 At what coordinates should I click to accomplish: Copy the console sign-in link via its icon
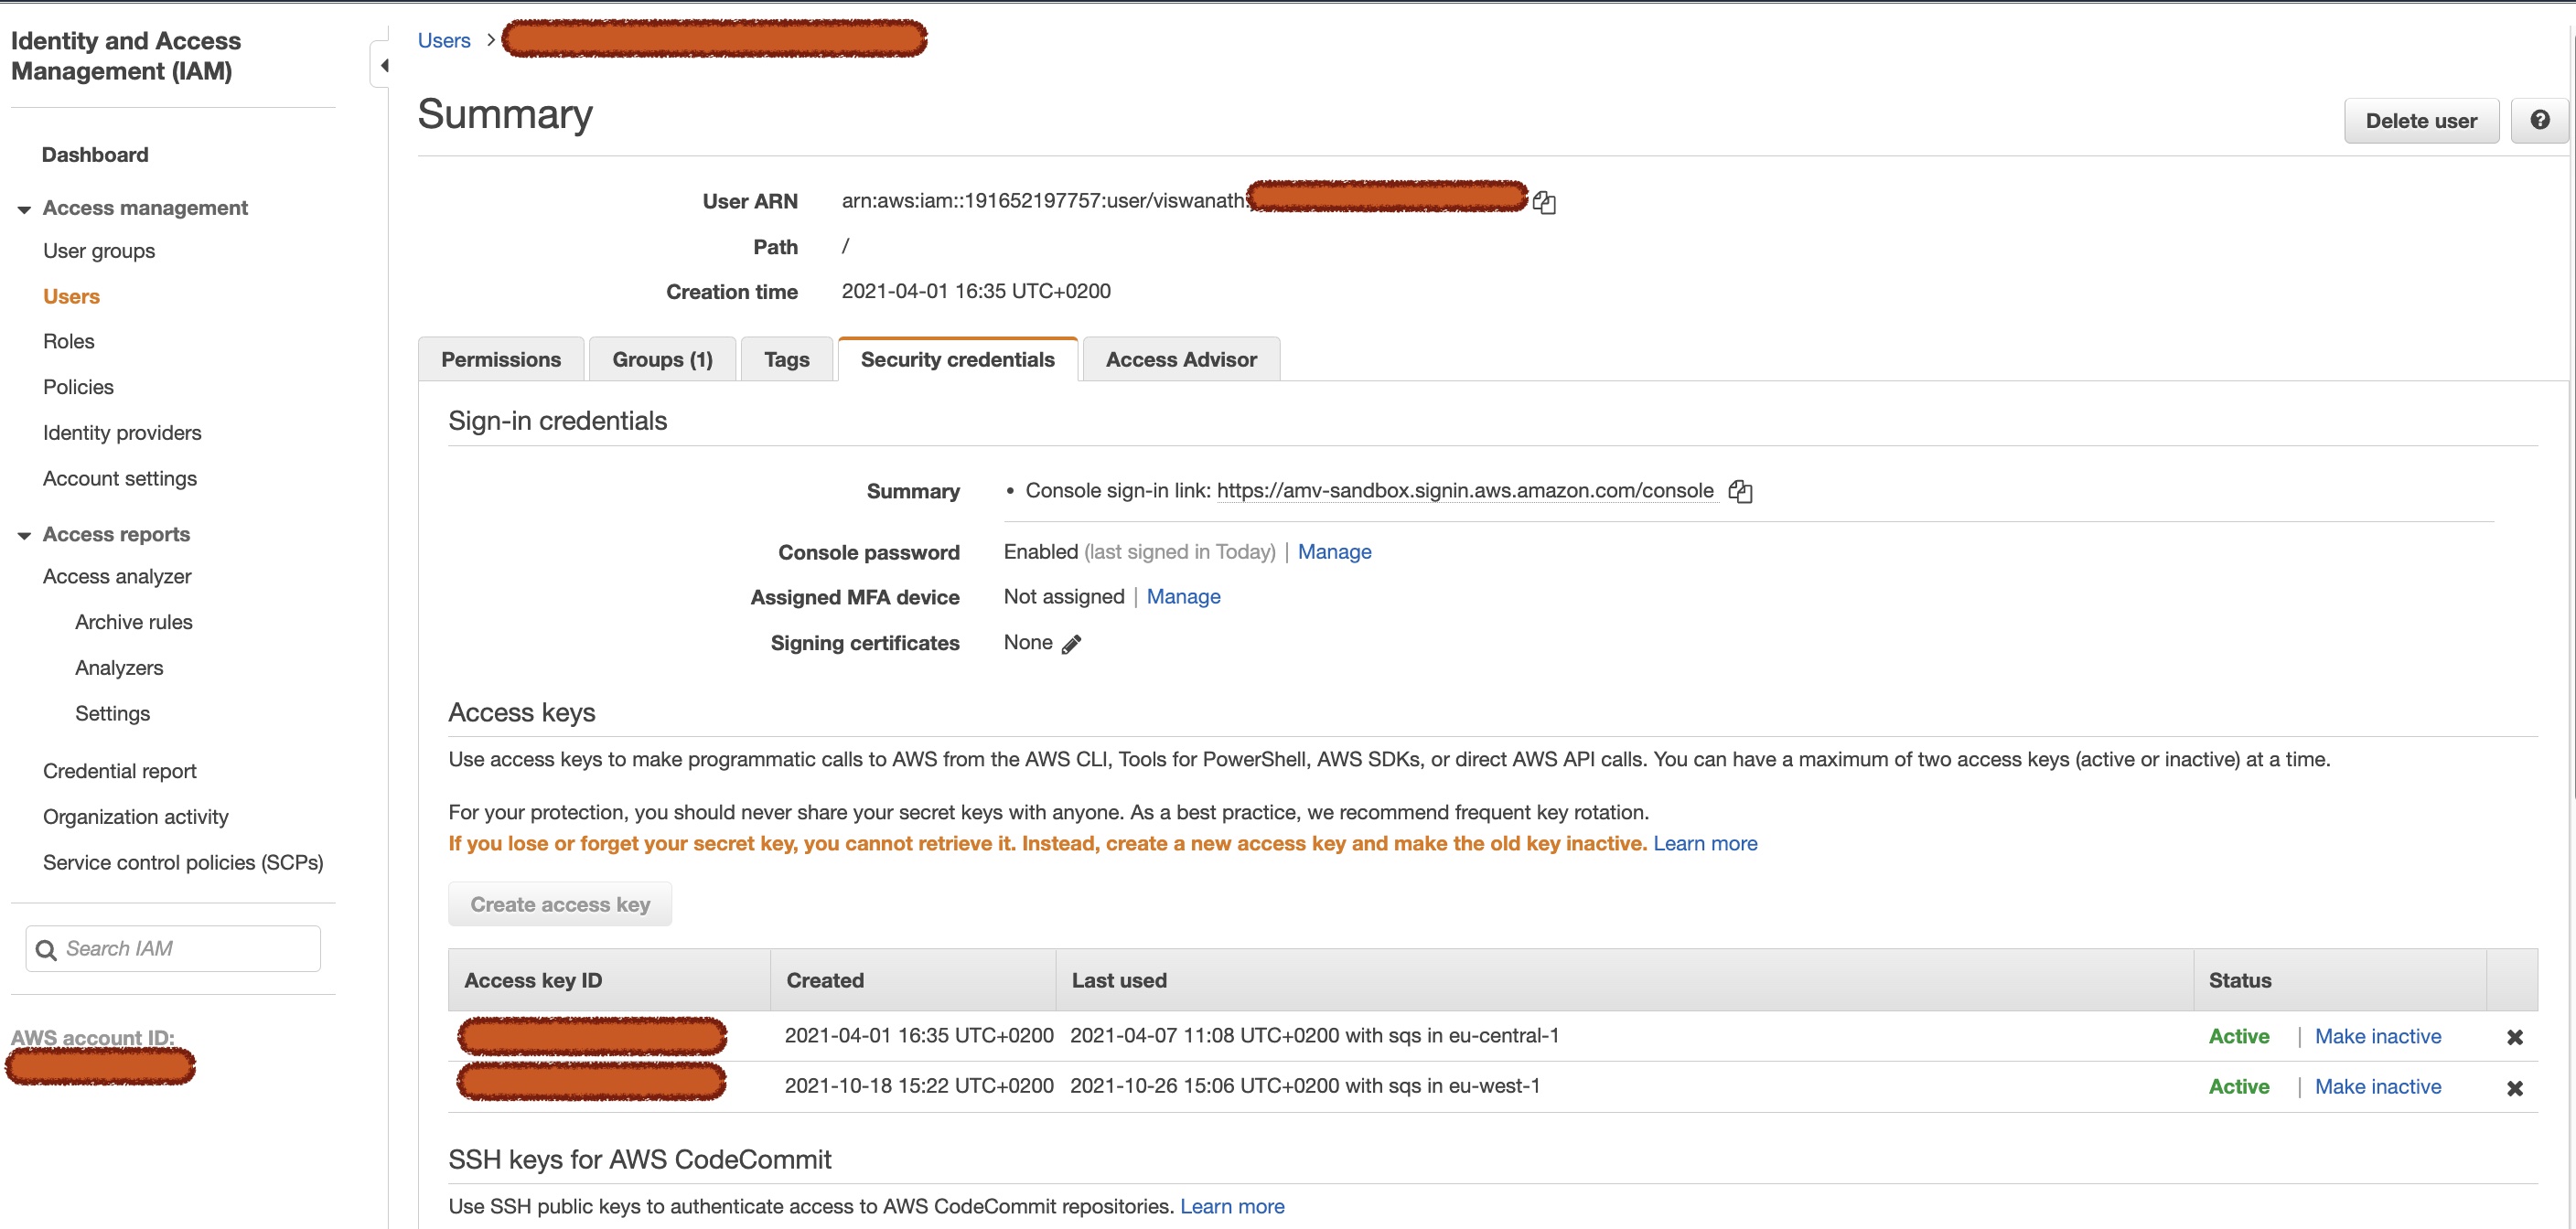point(1740,491)
